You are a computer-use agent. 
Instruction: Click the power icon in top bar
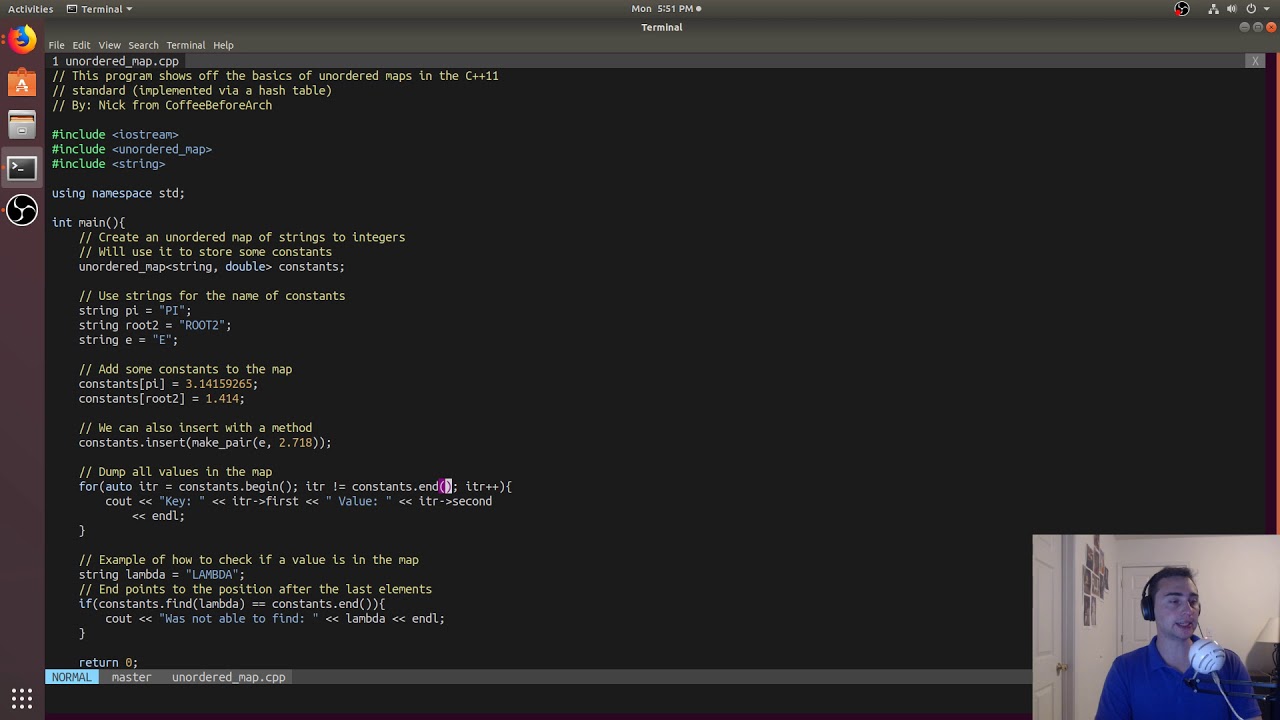(x=1250, y=9)
